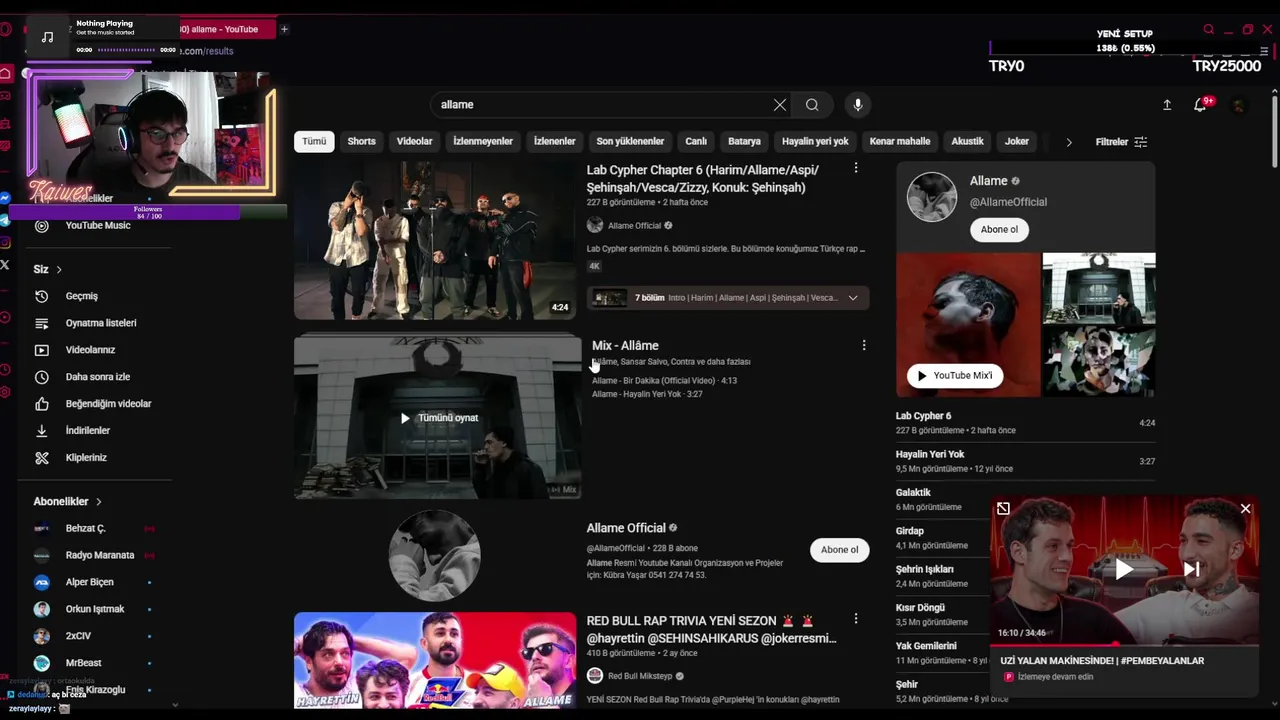Select the İzlenmeyenler filter chip

pos(483,141)
